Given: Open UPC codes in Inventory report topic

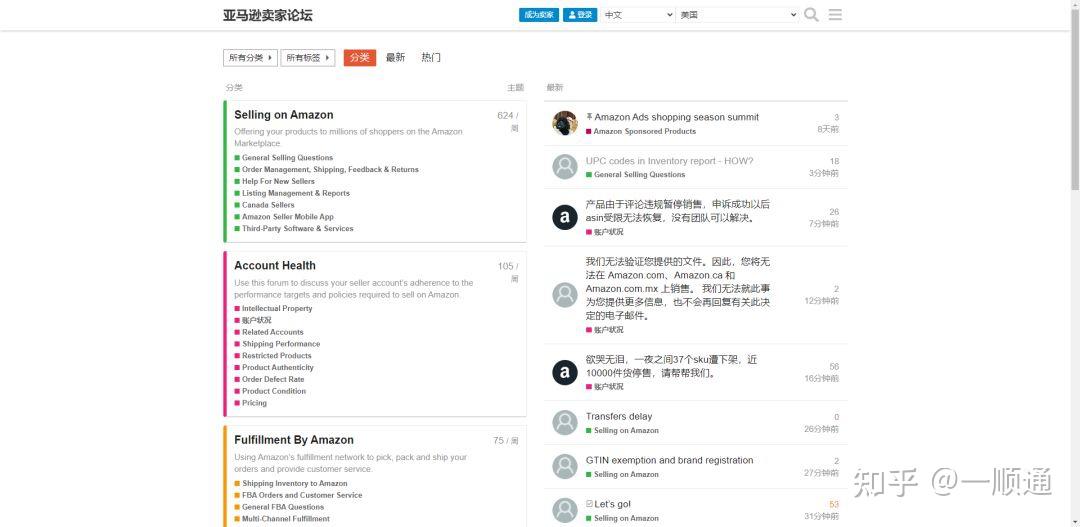Looking at the screenshot, I should (x=669, y=161).
